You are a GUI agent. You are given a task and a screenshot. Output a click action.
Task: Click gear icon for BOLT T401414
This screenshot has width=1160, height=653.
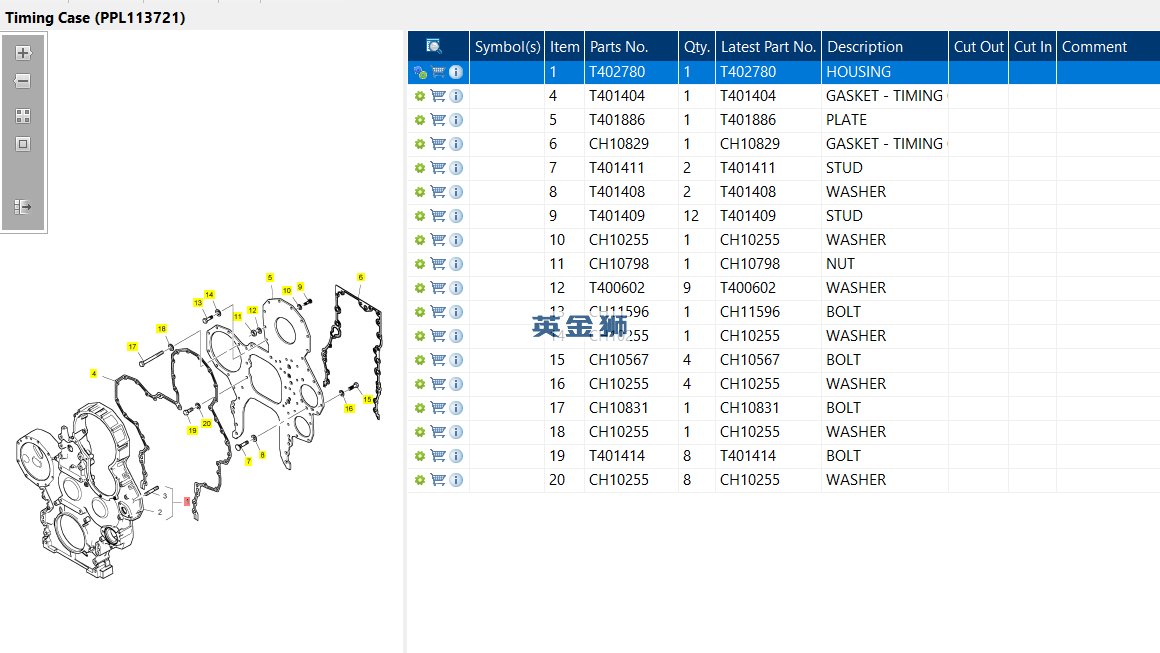click(419, 456)
